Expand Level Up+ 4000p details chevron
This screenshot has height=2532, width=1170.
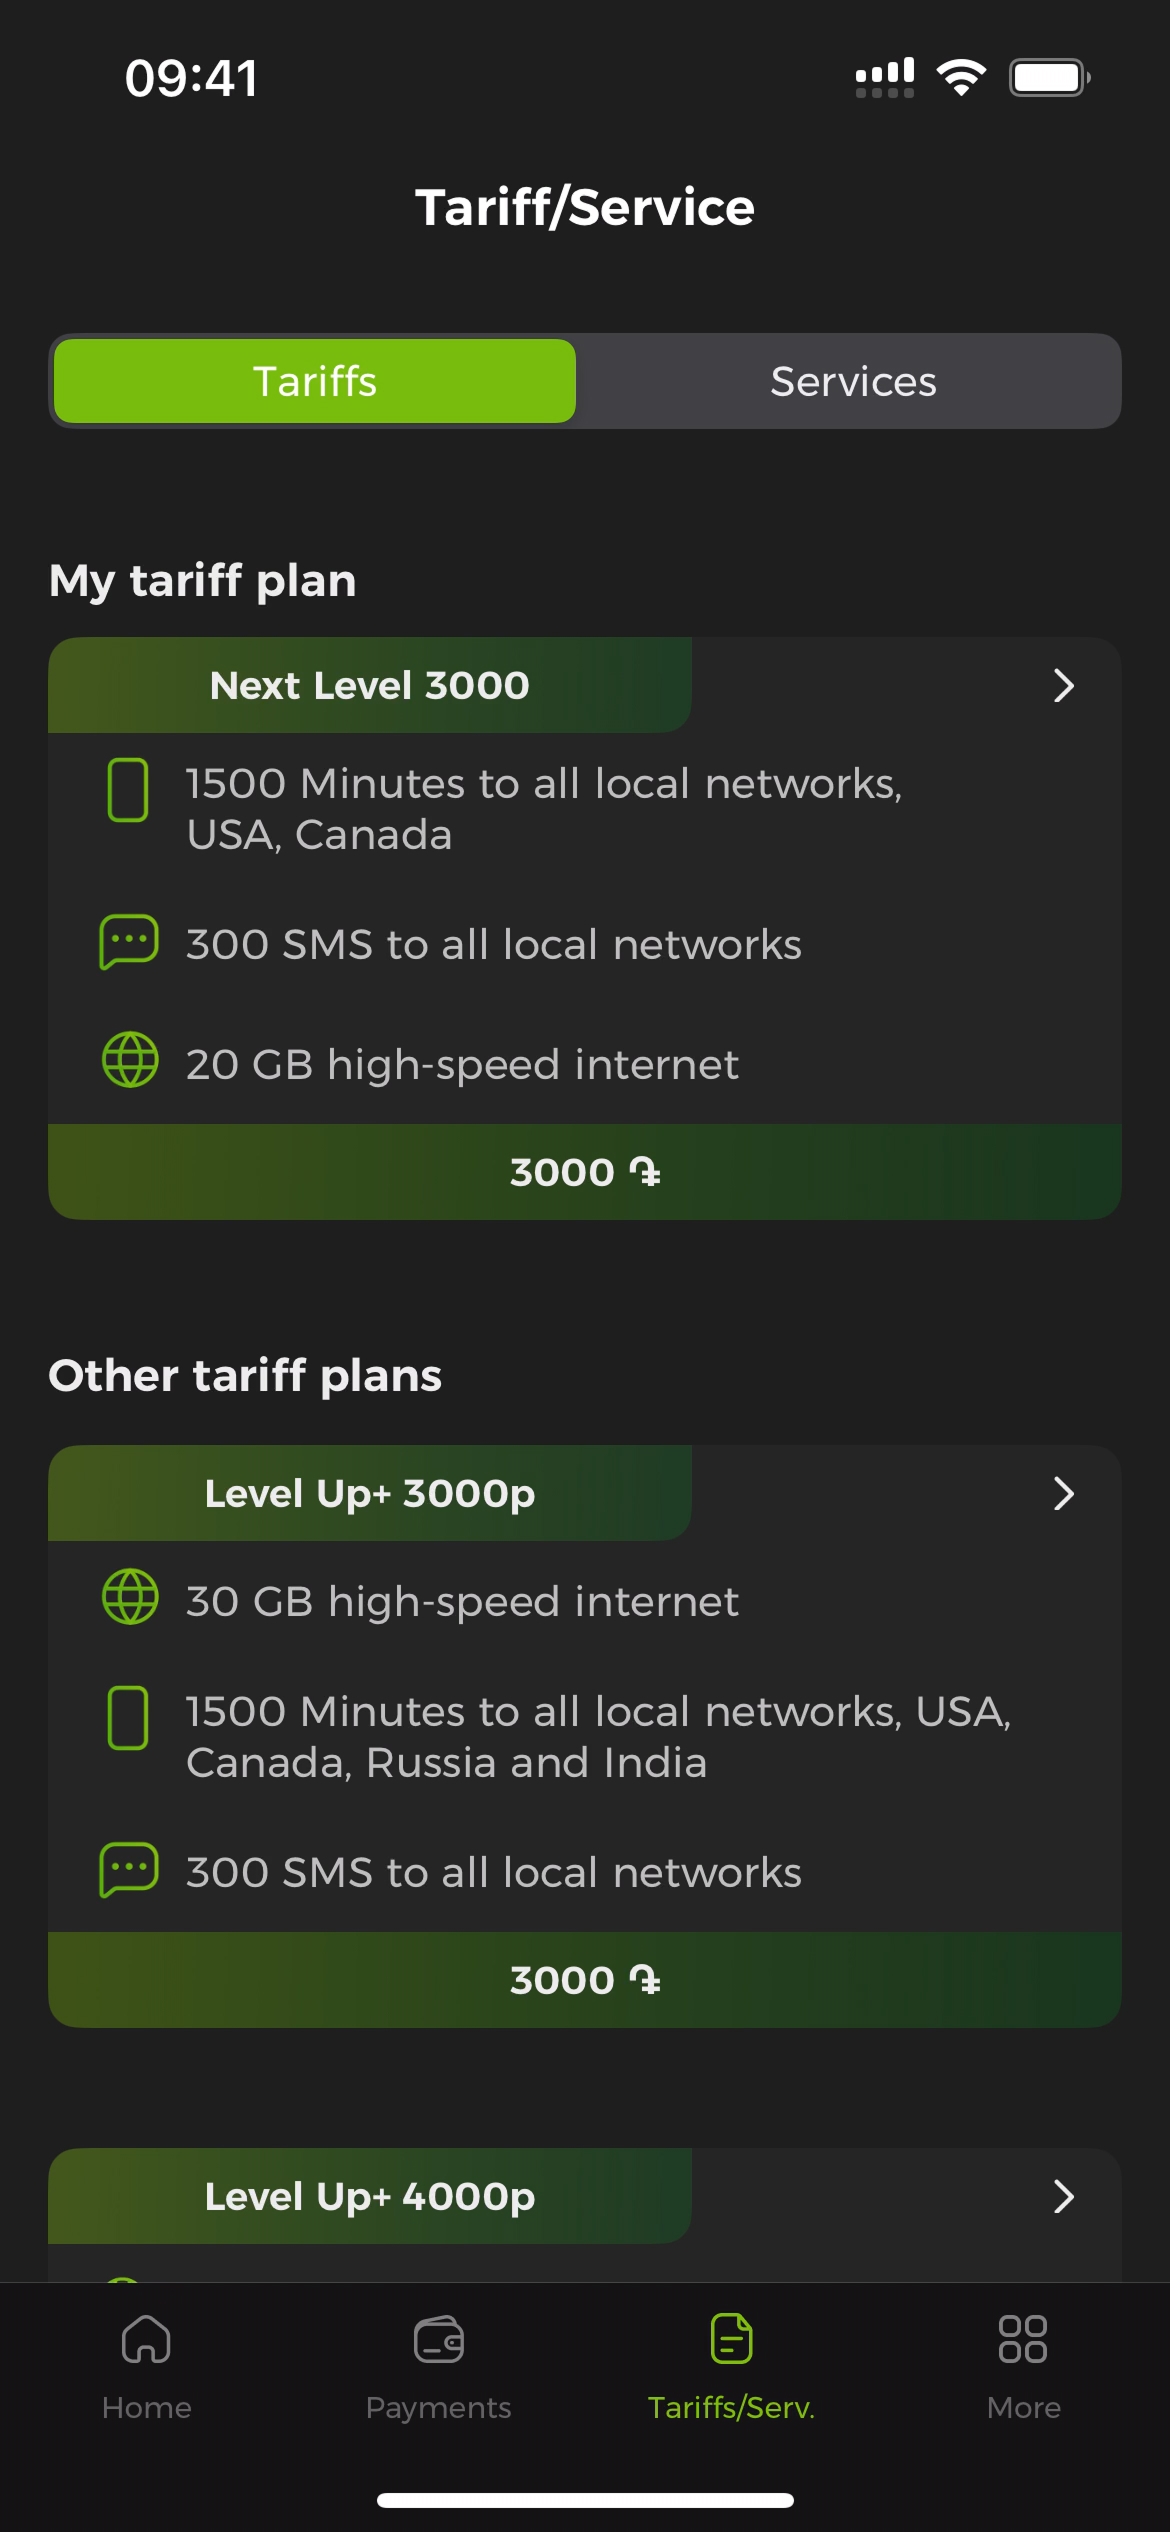1063,2197
